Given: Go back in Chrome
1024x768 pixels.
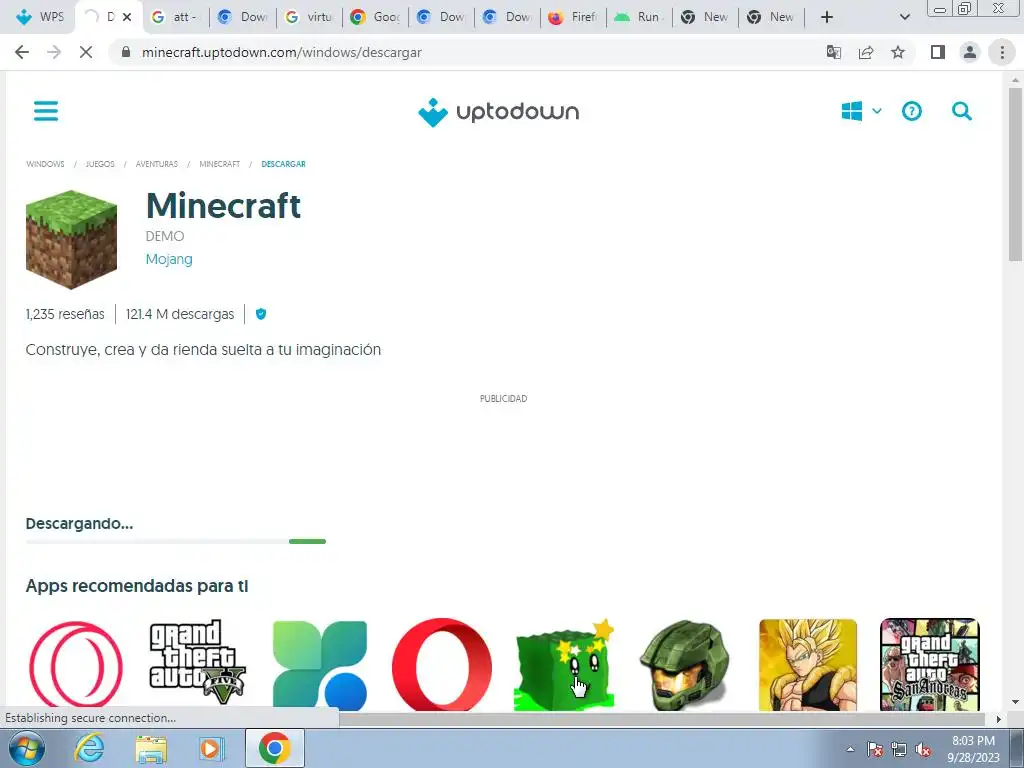Looking at the screenshot, I should [x=22, y=52].
